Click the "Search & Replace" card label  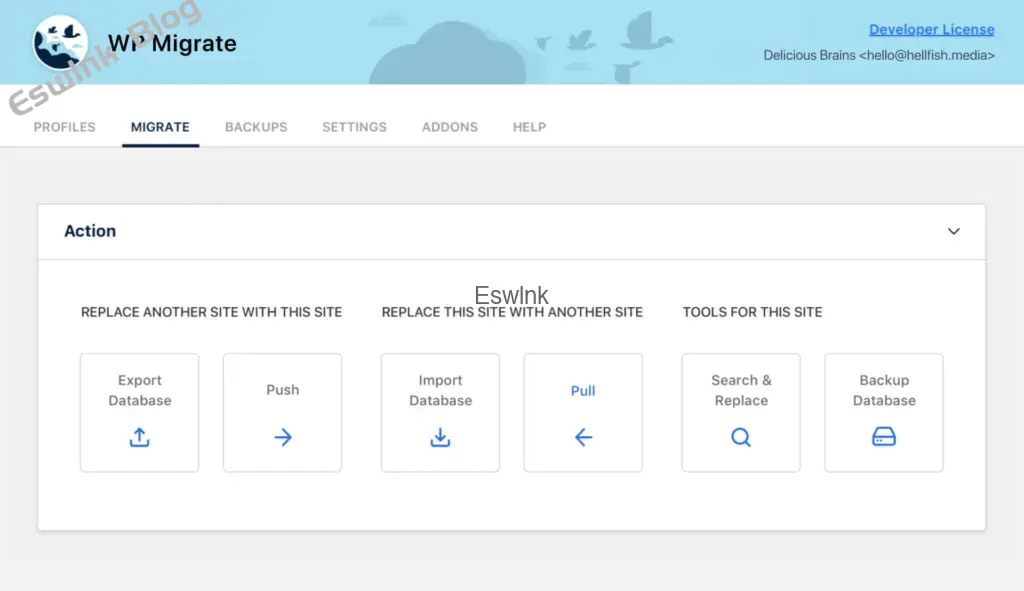coord(741,390)
